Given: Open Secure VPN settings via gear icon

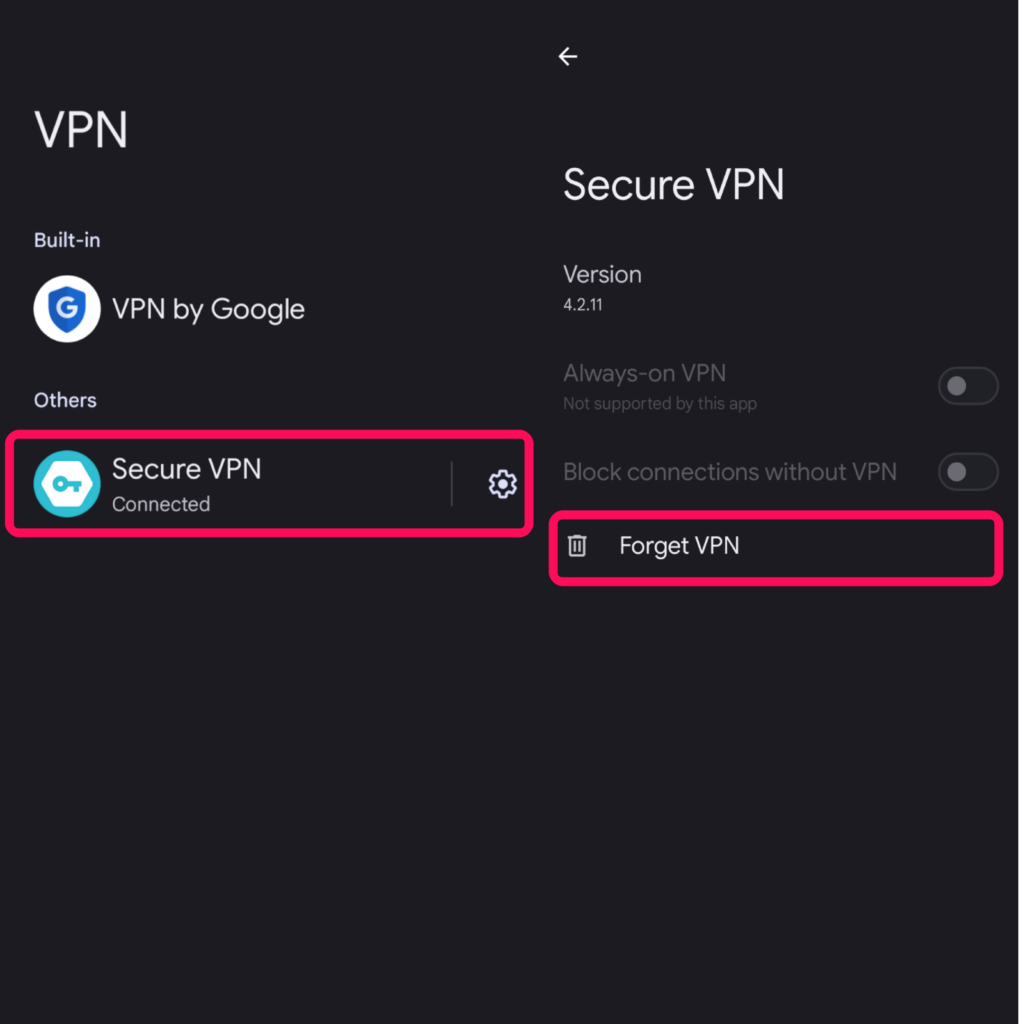Looking at the screenshot, I should coord(501,484).
